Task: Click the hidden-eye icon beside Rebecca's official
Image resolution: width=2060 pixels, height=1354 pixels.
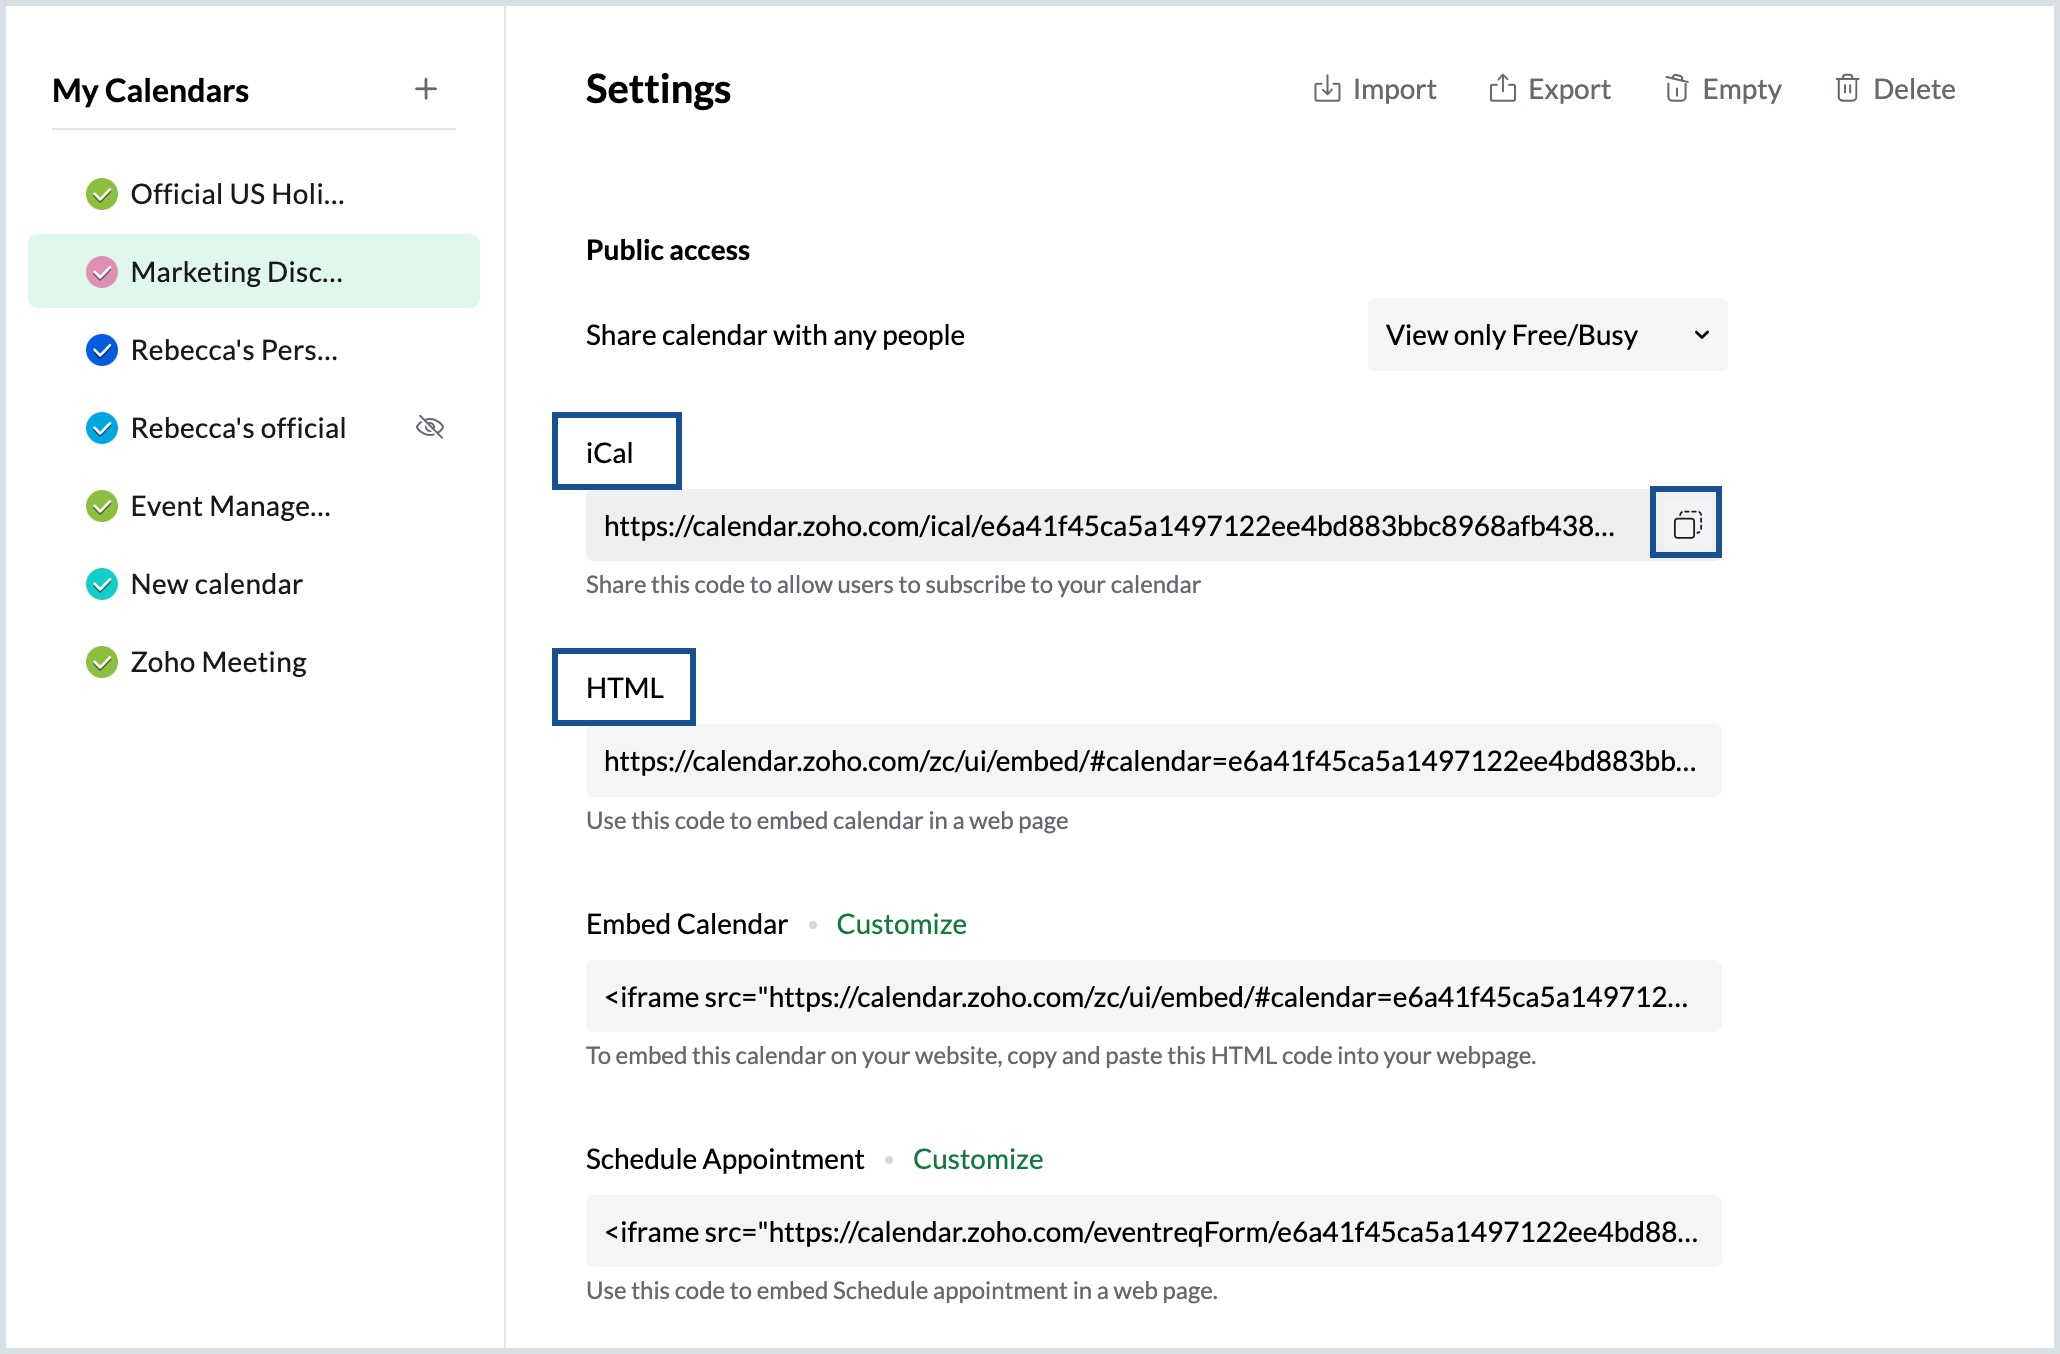Action: point(430,428)
